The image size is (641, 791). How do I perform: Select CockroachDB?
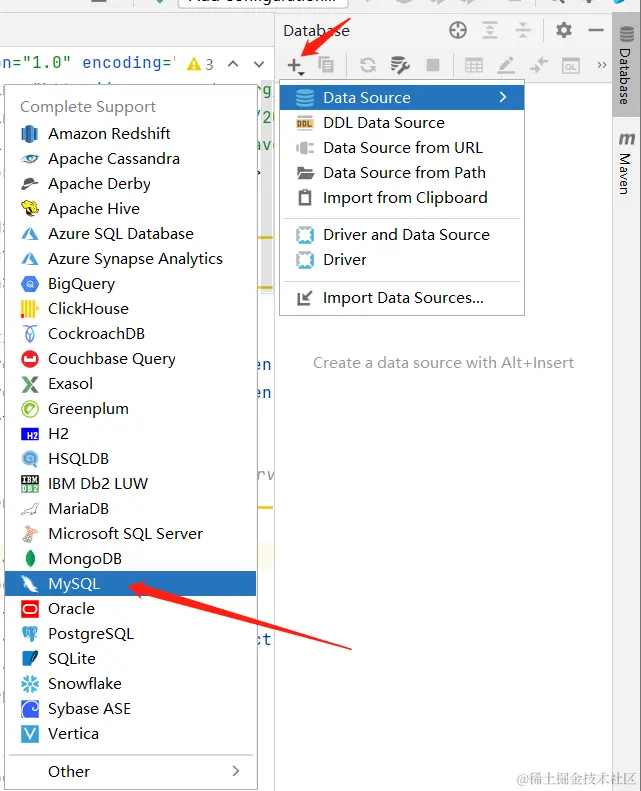point(131,333)
